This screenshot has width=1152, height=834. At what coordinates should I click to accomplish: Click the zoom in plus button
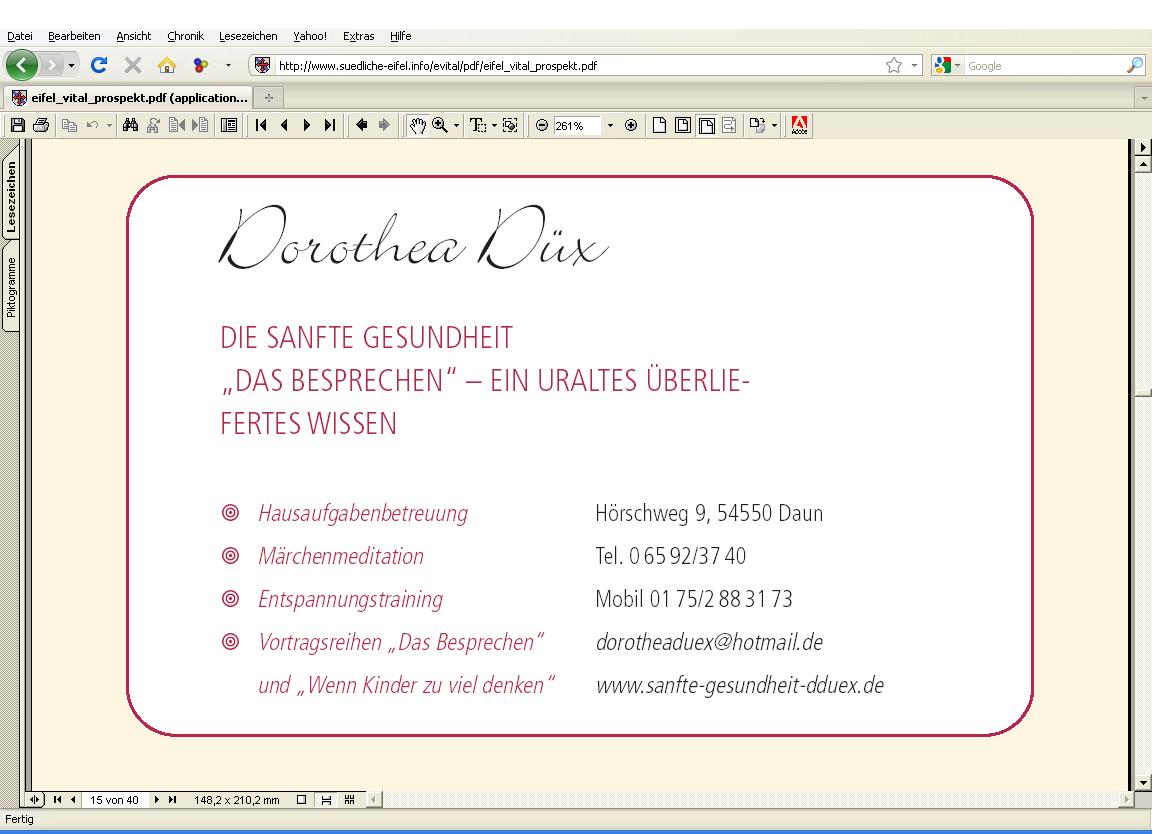pyautogui.click(x=631, y=125)
